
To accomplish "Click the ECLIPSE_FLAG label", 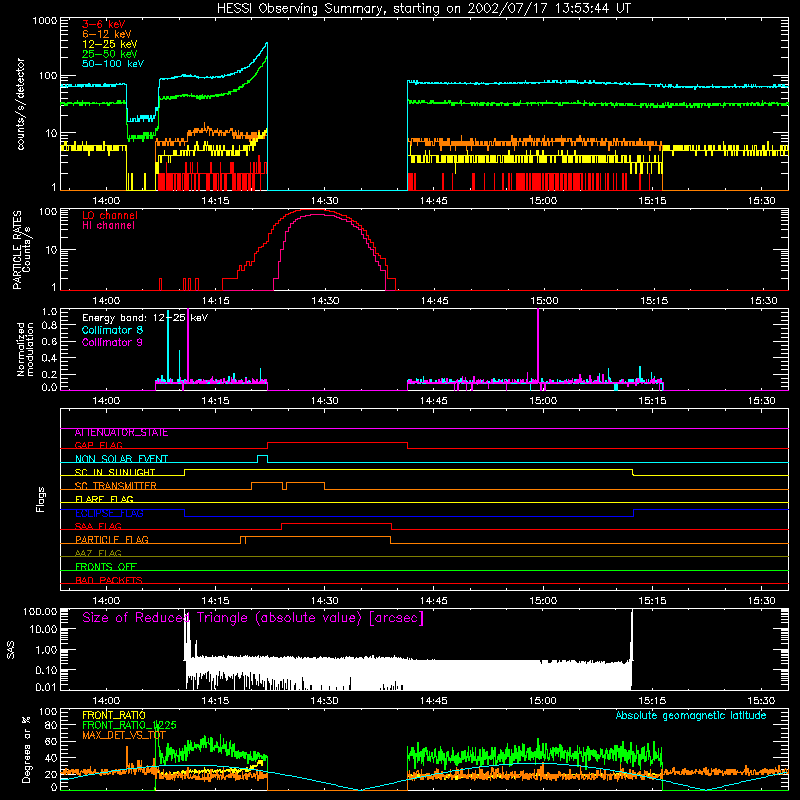I will coord(109,513).
